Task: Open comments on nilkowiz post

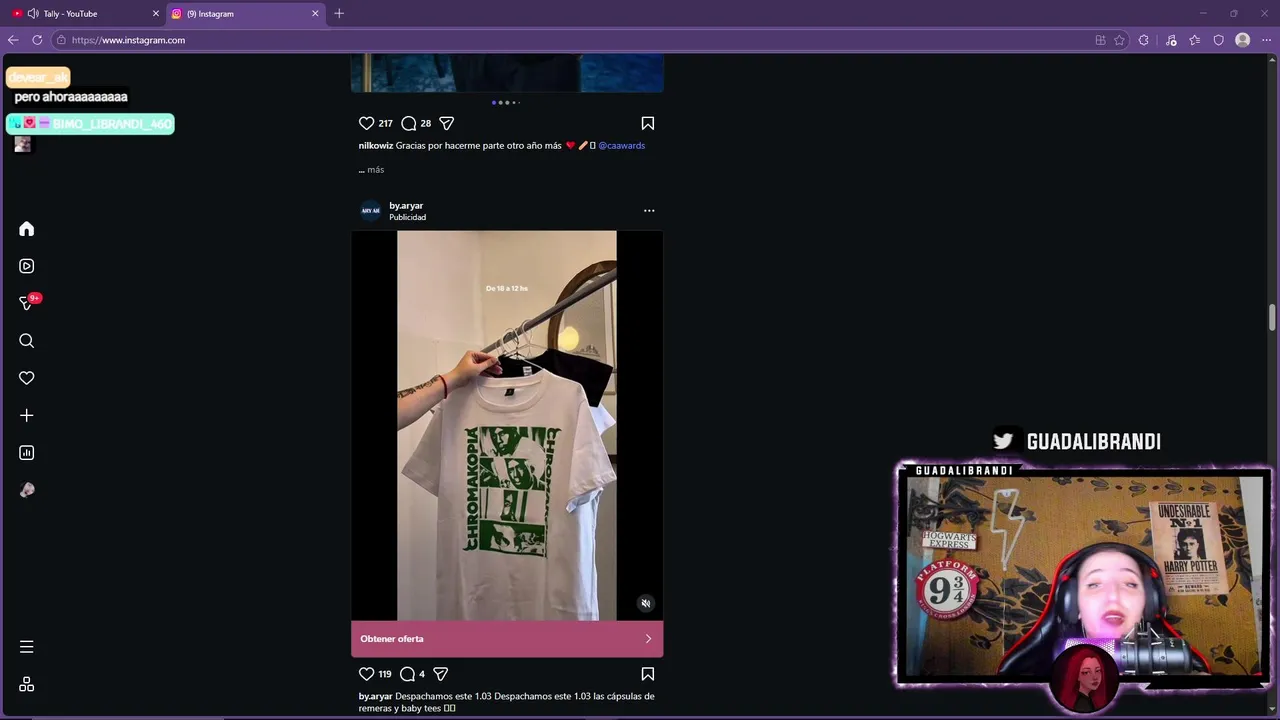Action: (408, 123)
